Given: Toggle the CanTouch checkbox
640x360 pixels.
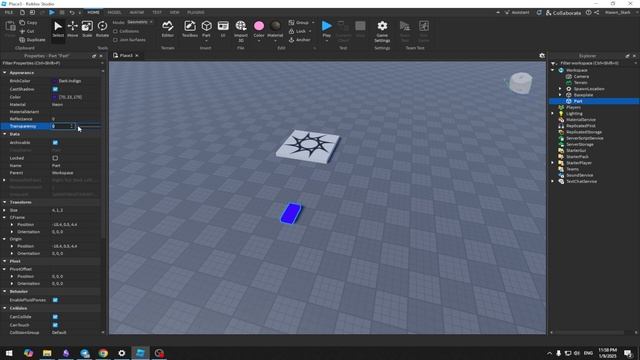Looking at the screenshot, I should 55,325.
